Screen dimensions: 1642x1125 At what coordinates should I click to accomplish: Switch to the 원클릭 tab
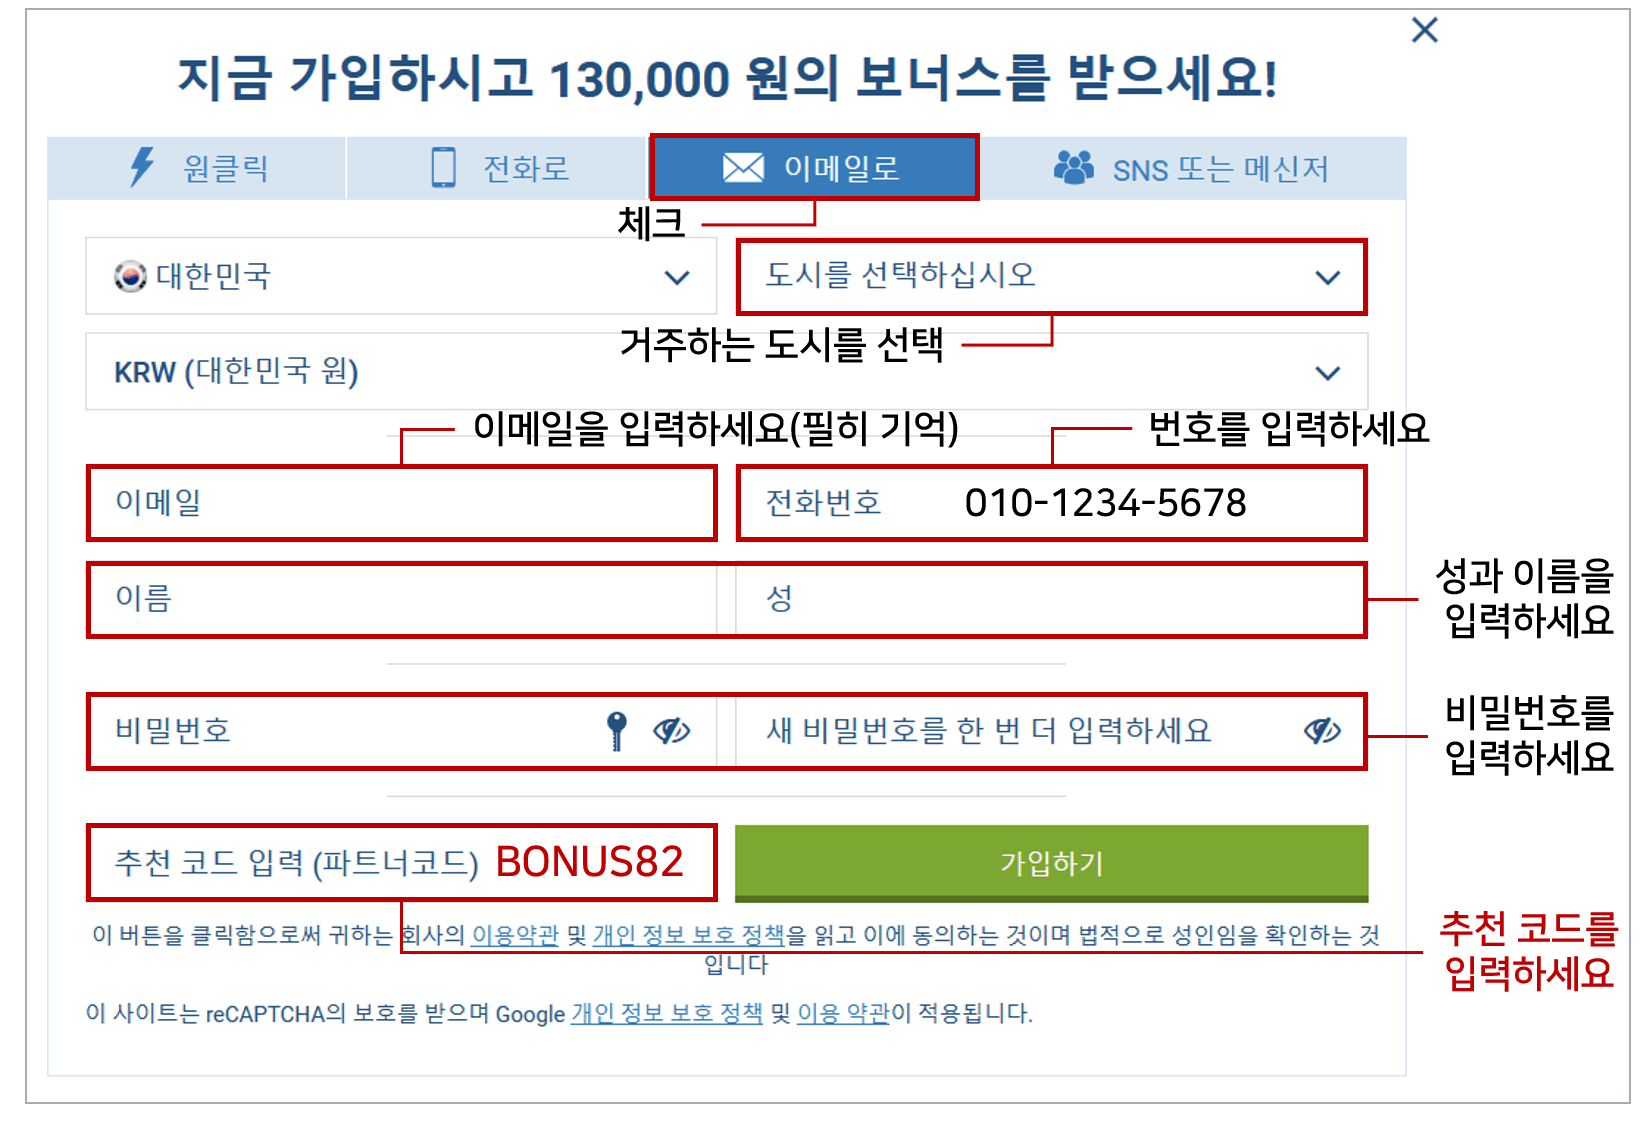(x=197, y=168)
